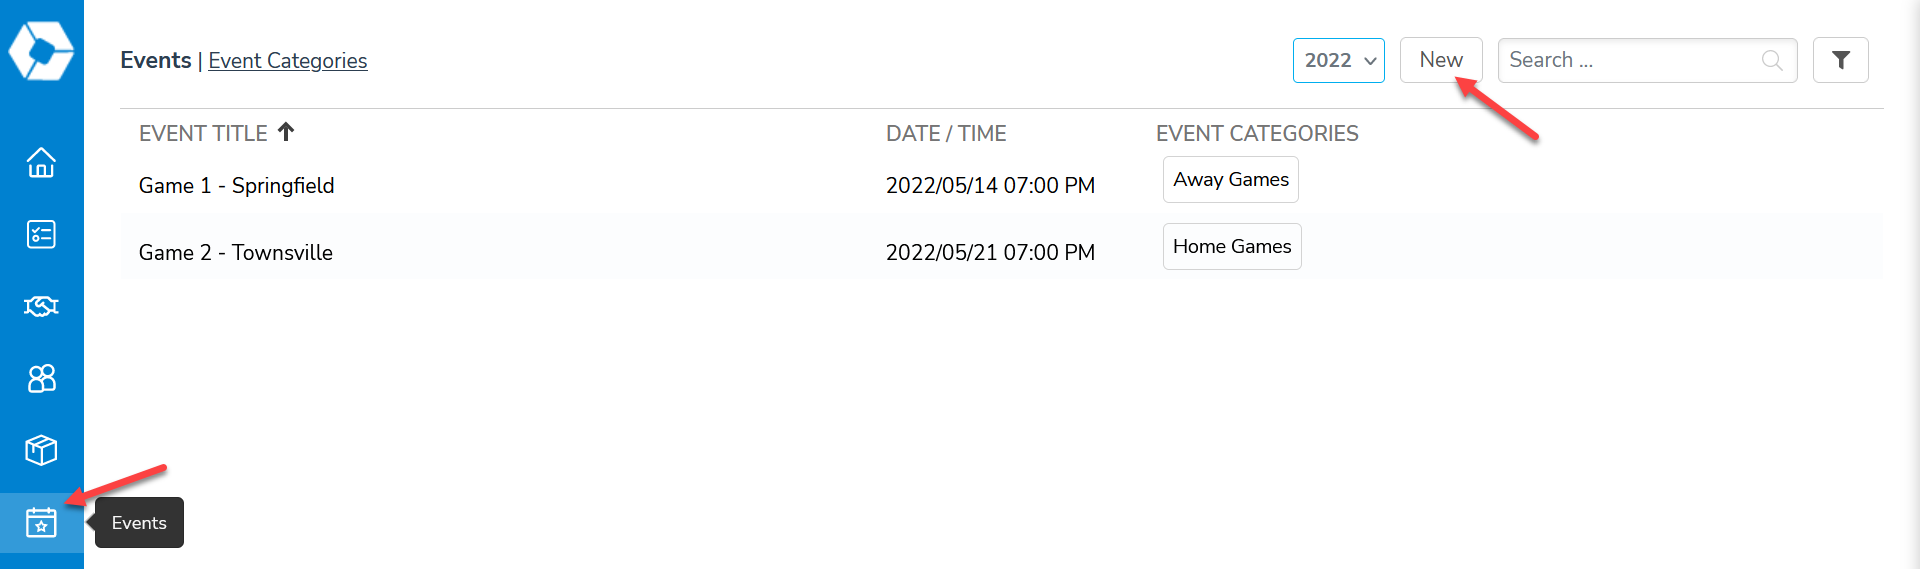Open the handshake sidebar icon
Image resolution: width=1920 pixels, height=569 pixels.
[41, 306]
